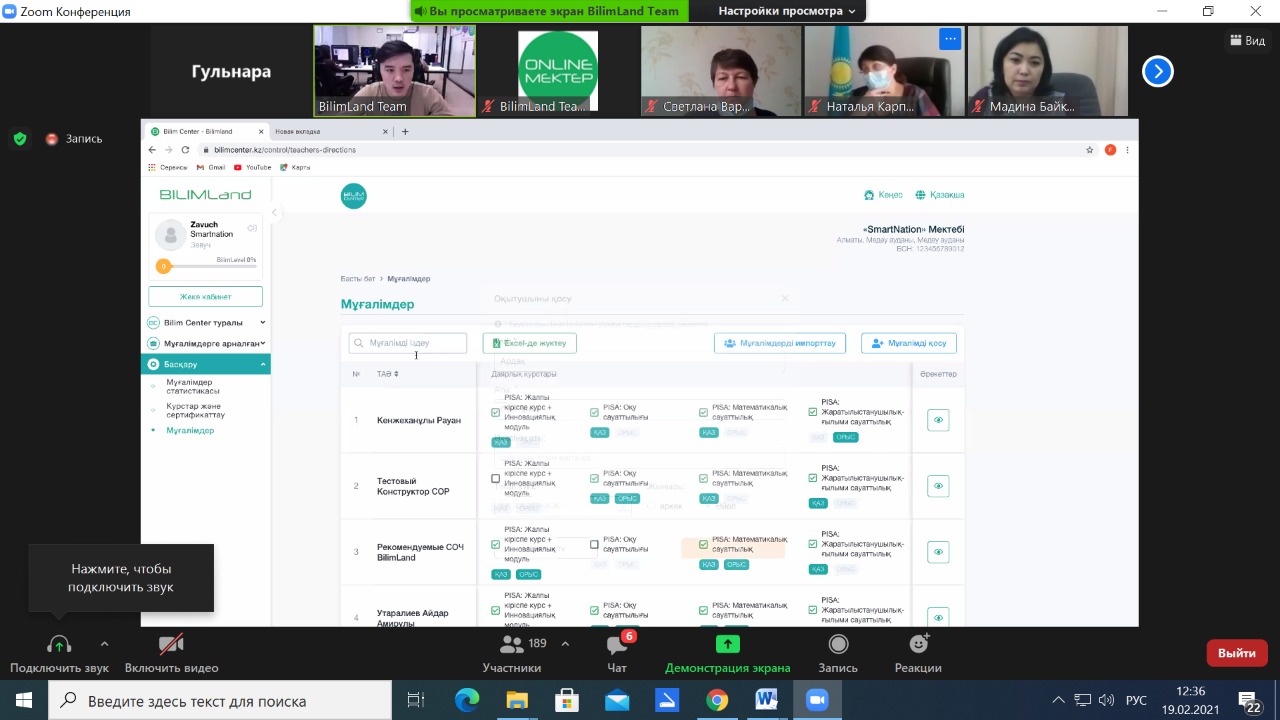This screenshot has height=720, width=1280.
Task: Check Рекомендуемые СОЧ PISA Оқу сауаттылығы checkbox
Action: pos(594,545)
